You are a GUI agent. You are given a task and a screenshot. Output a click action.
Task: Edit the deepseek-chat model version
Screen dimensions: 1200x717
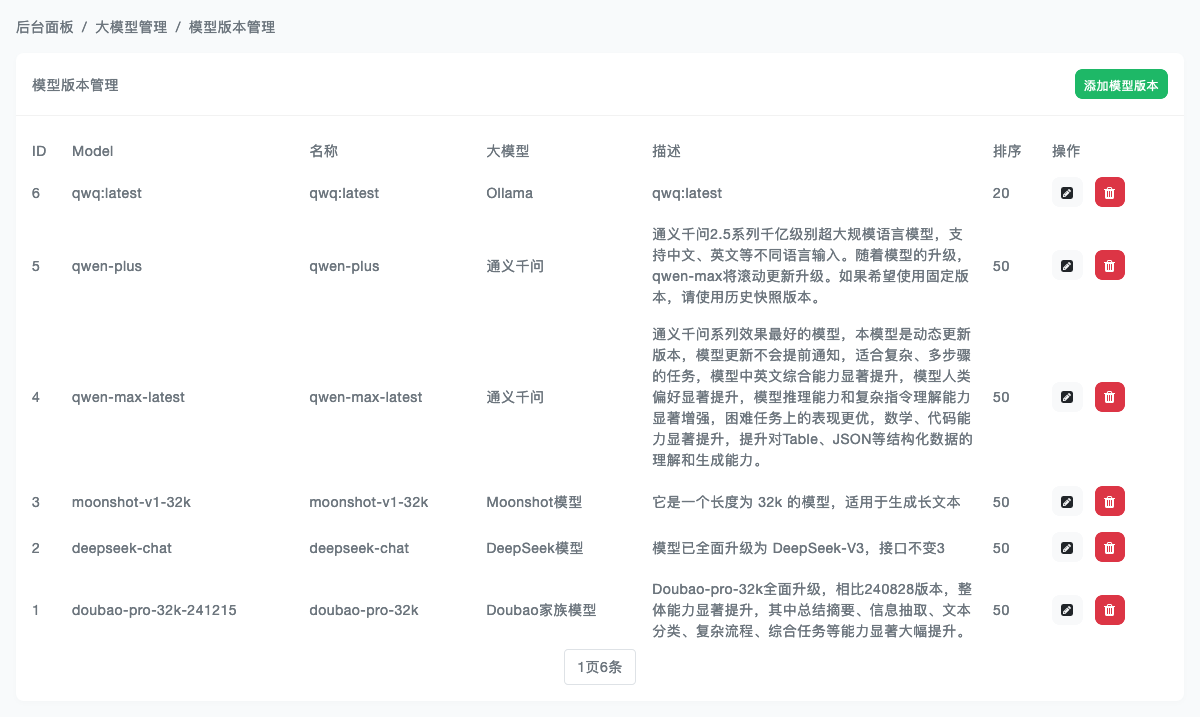tap(1067, 547)
